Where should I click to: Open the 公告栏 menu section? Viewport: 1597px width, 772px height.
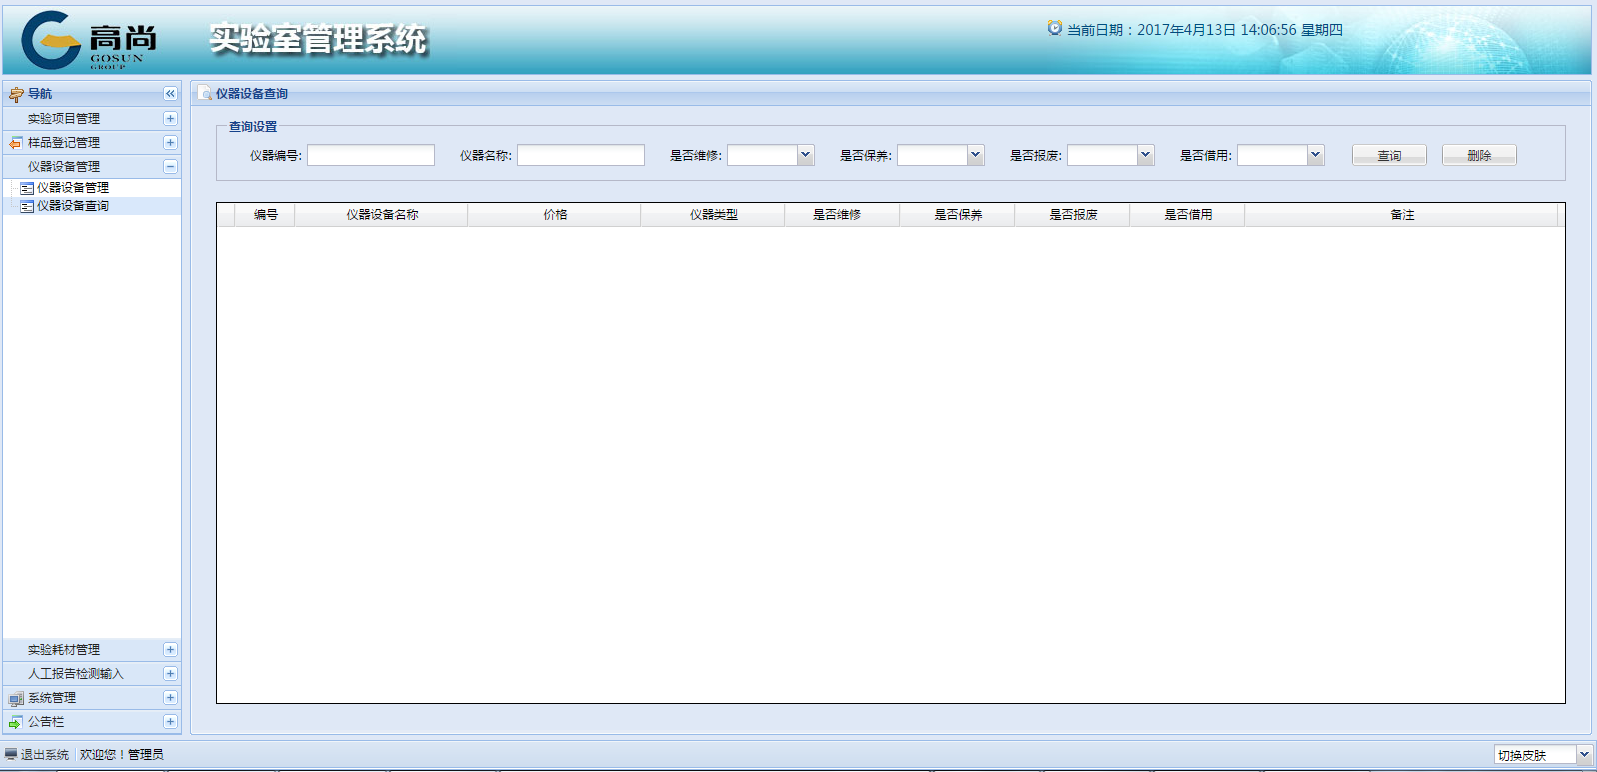pos(46,722)
